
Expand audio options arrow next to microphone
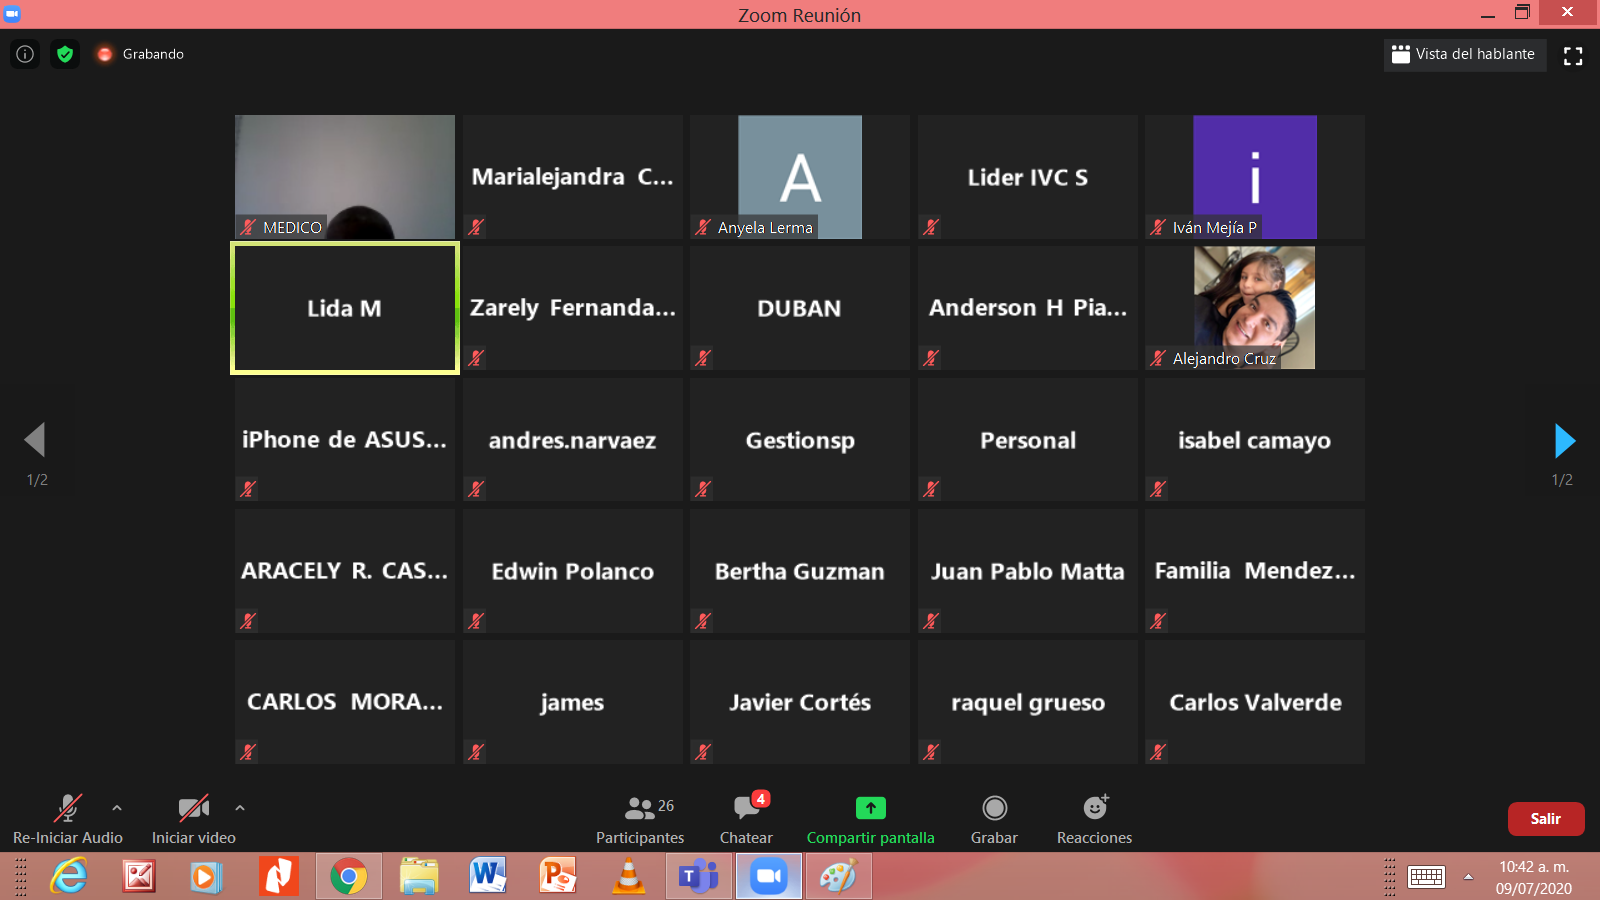point(117,808)
